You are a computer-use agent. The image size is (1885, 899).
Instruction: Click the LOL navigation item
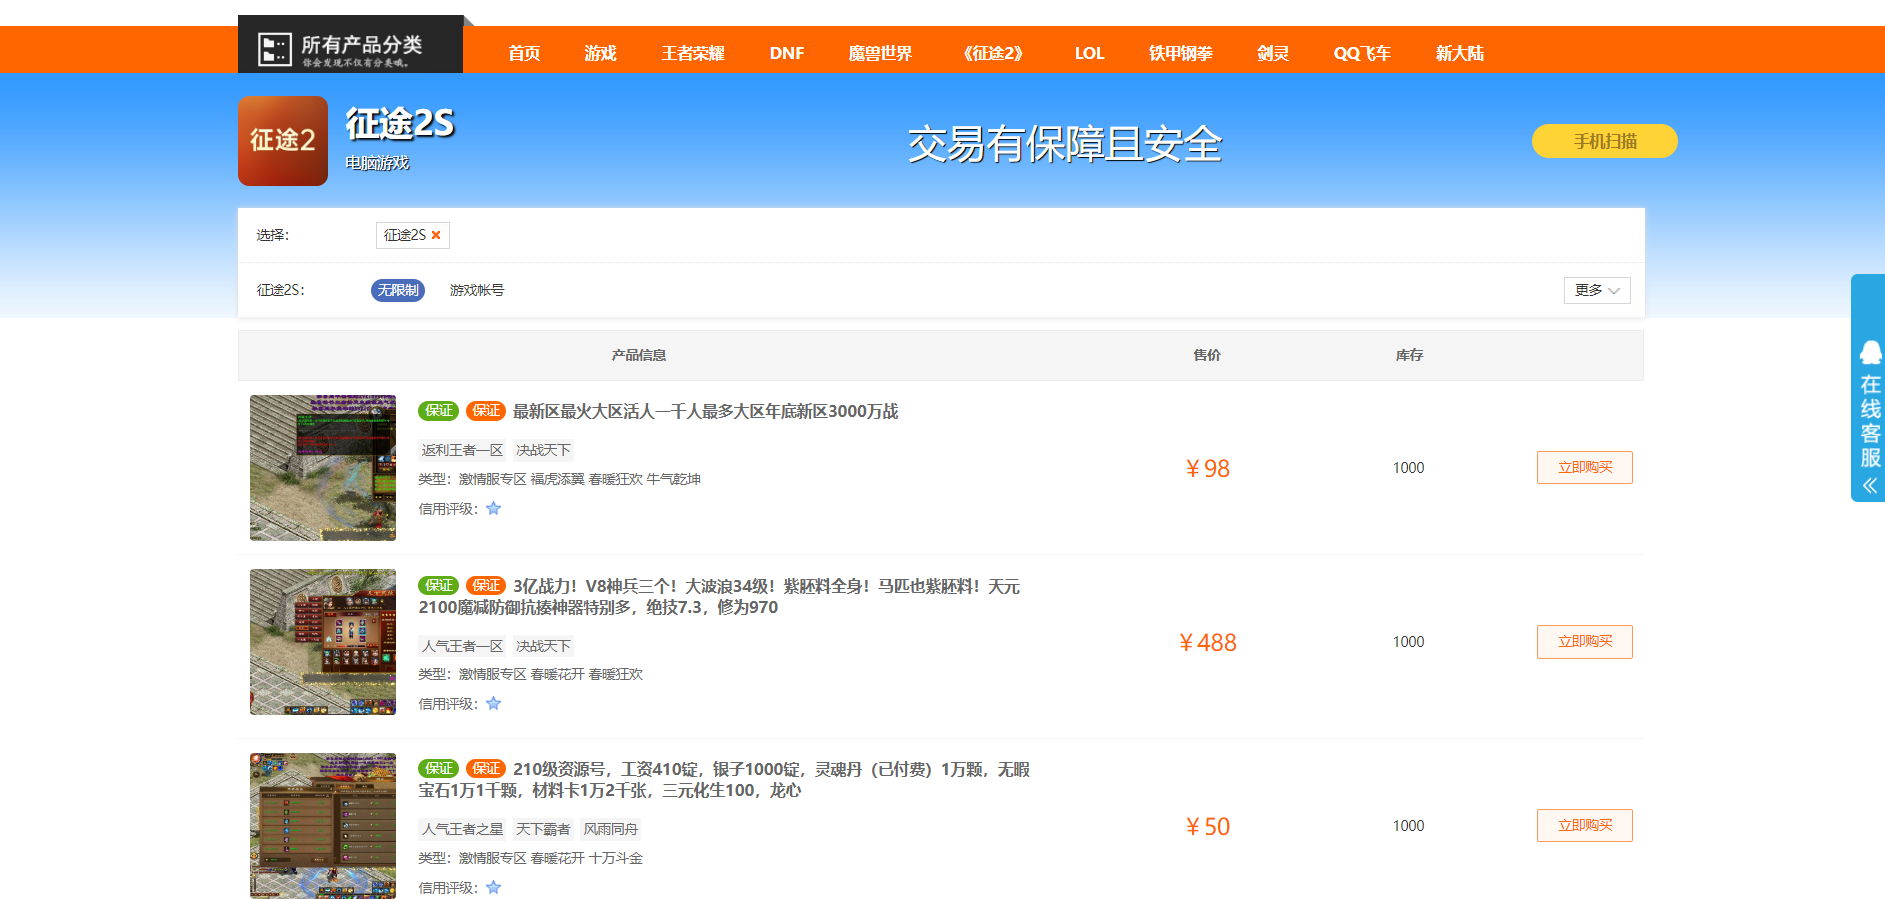[1089, 53]
